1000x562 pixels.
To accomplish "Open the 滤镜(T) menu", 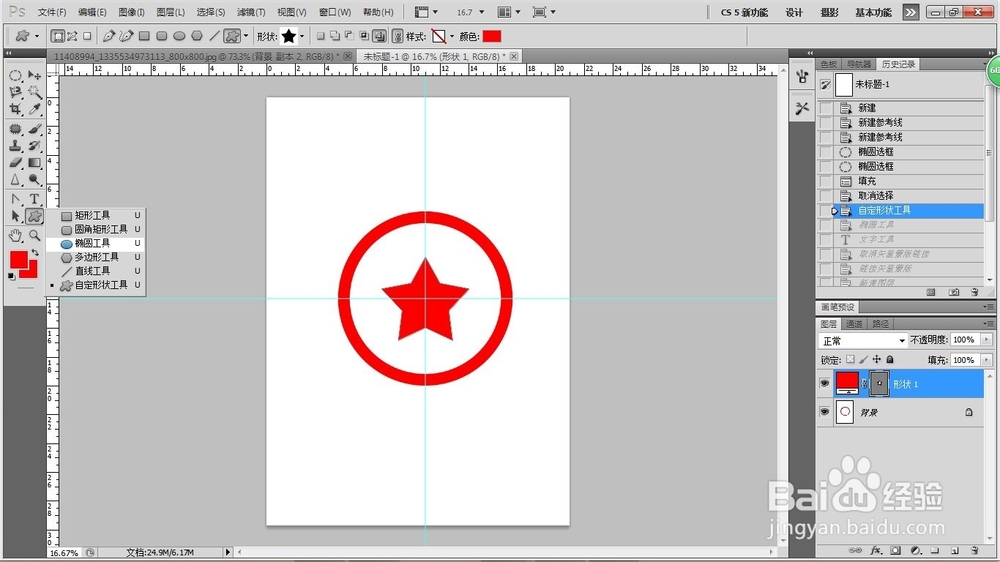I will [251, 12].
